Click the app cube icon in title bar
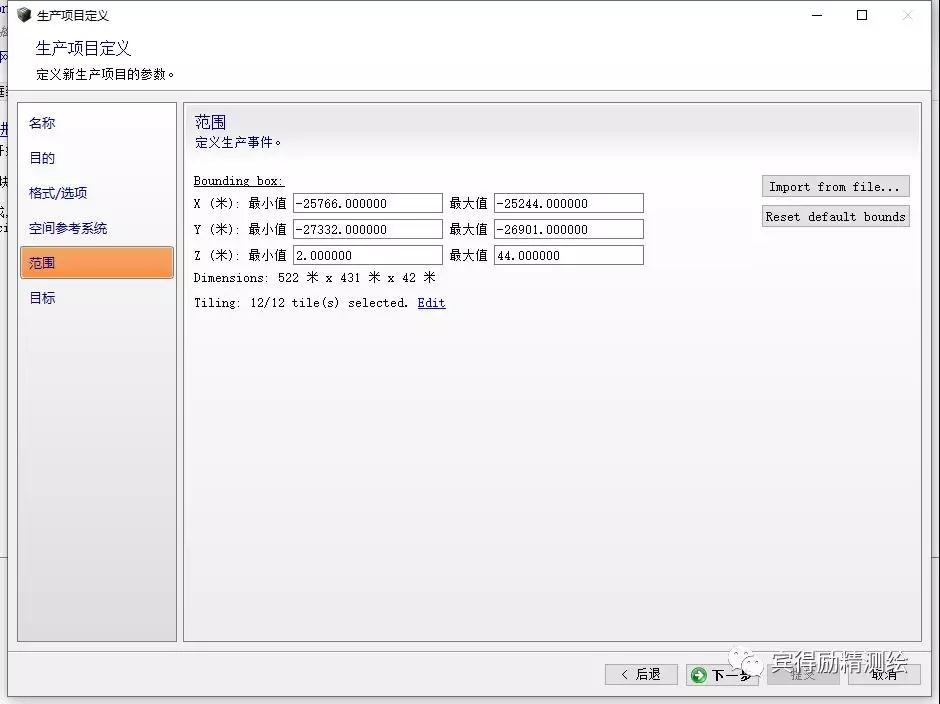 pos(24,15)
